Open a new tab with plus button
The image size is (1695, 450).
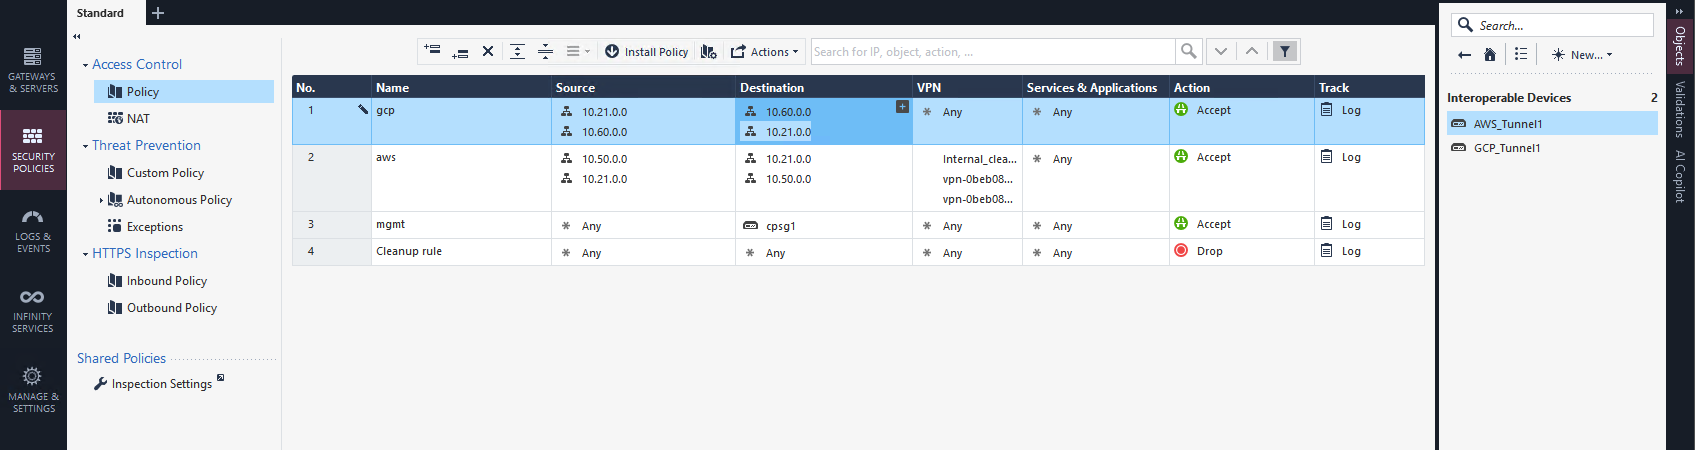click(x=158, y=13)
